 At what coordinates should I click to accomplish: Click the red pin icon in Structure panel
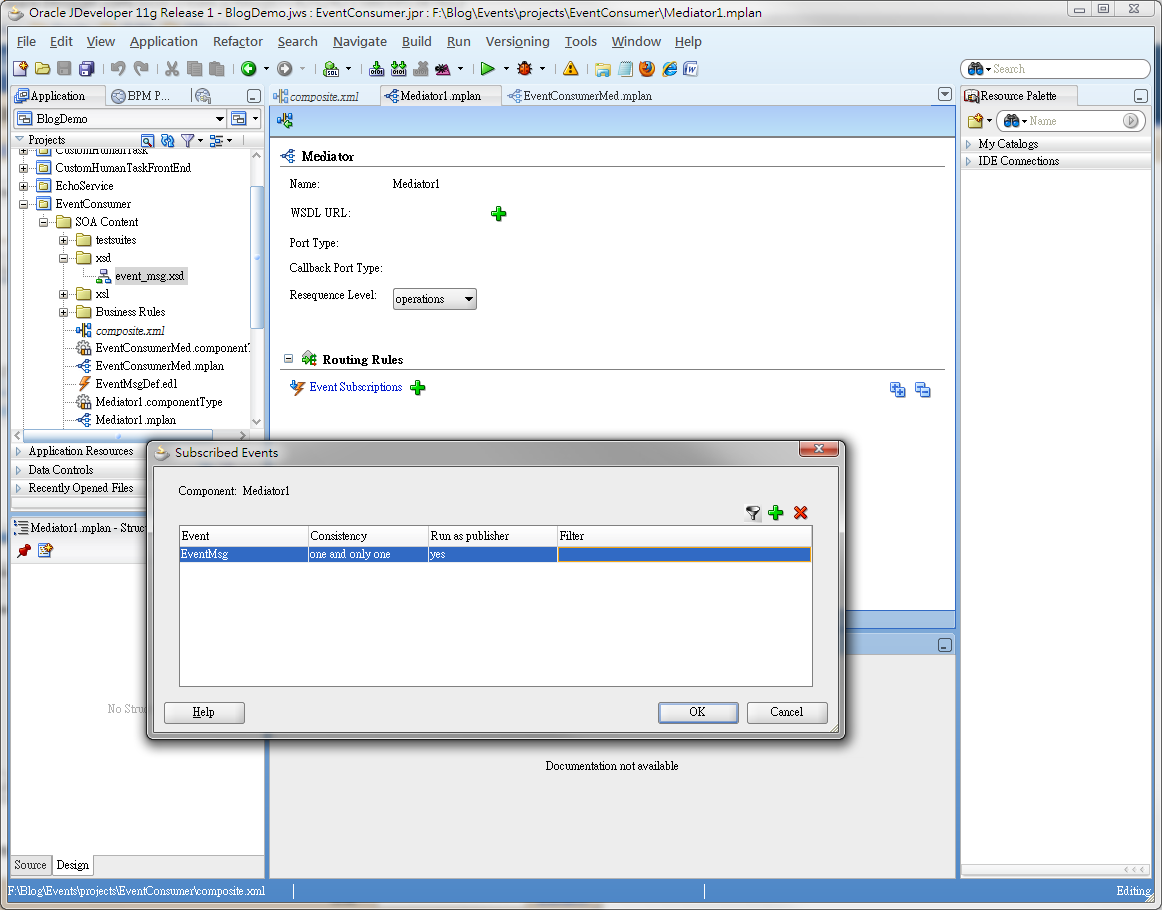pyautogui.click(x=24, y=551)
